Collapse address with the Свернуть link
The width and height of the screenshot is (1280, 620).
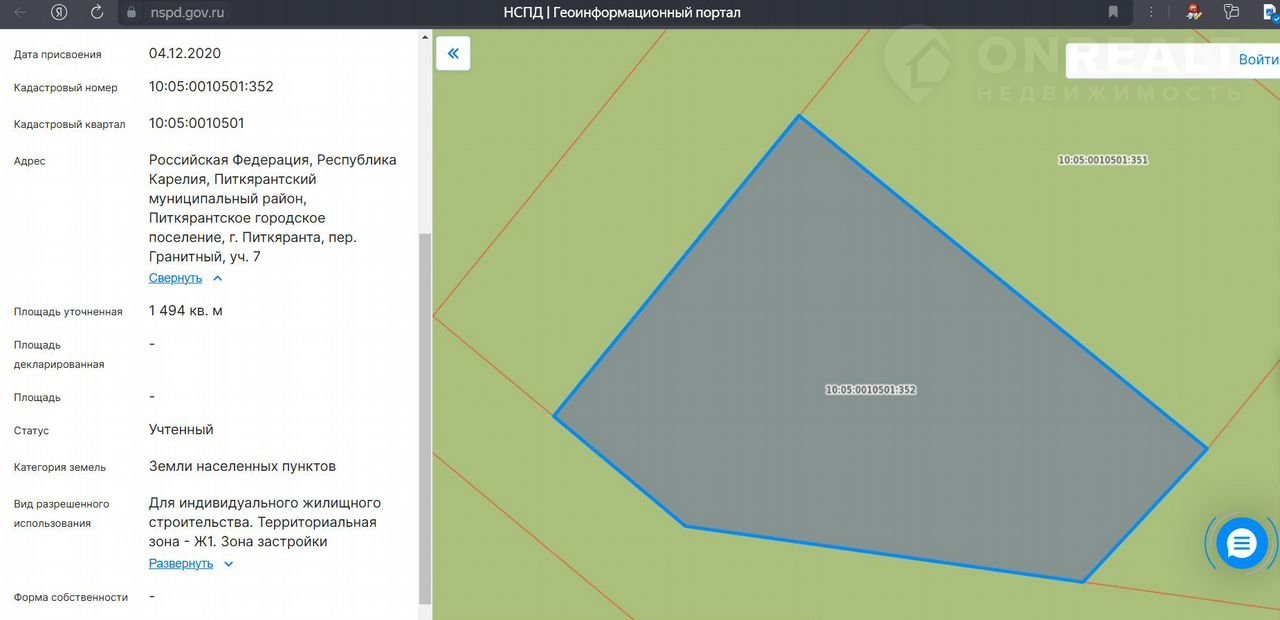tap(175, 278)
